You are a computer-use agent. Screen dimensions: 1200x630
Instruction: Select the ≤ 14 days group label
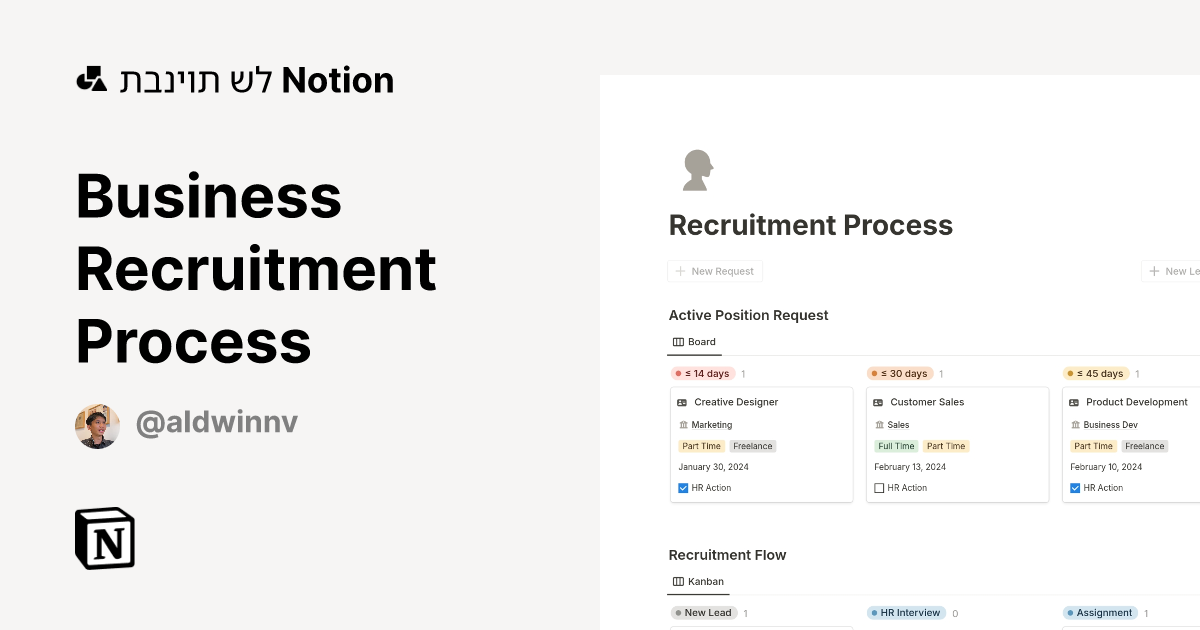(x=702, y=374)
